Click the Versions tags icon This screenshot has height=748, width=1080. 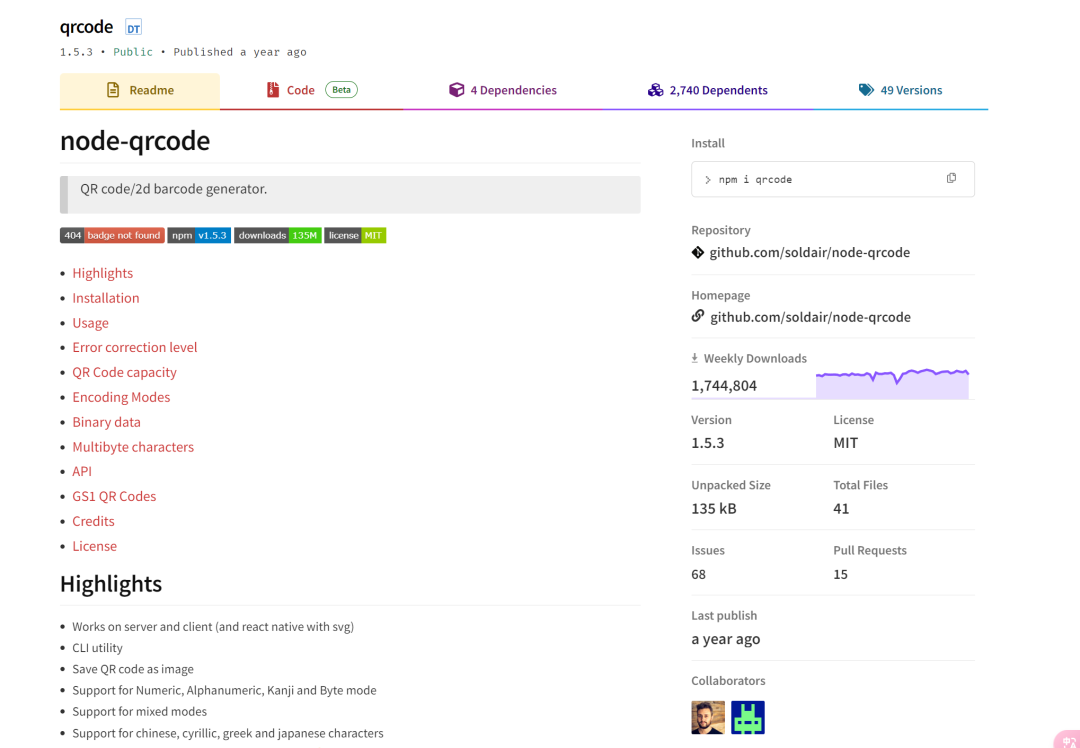[x=866, y=90]
